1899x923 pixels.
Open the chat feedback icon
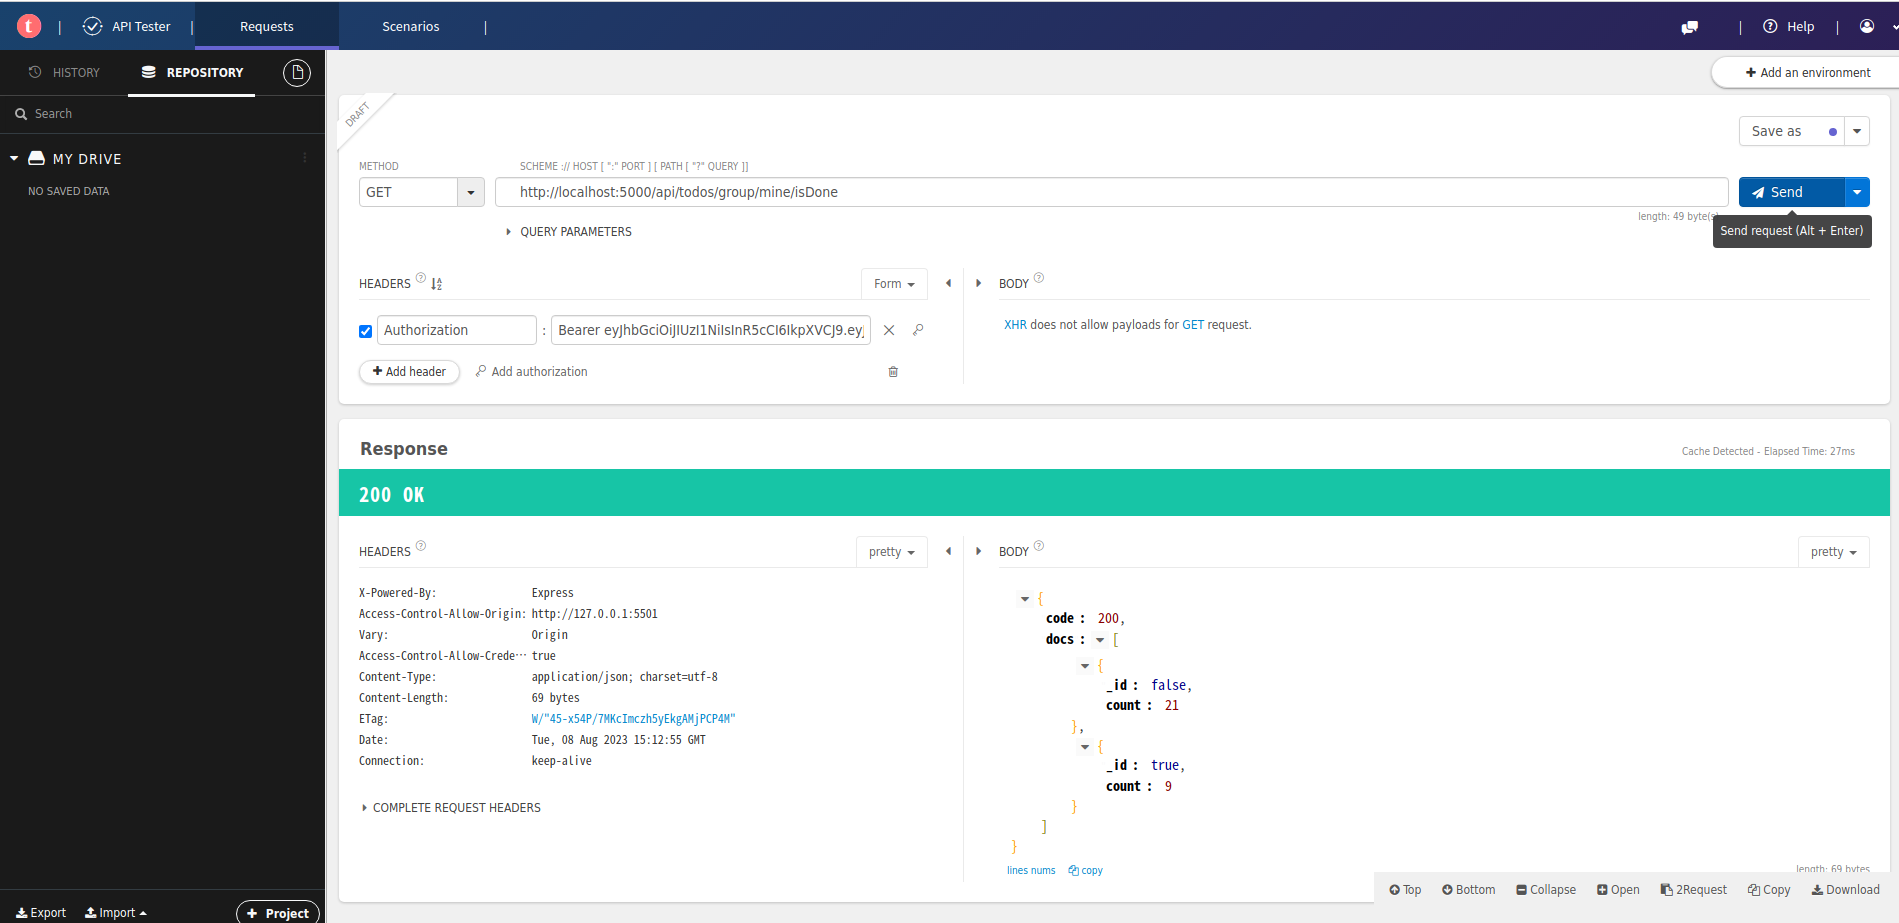(1690, 27)
